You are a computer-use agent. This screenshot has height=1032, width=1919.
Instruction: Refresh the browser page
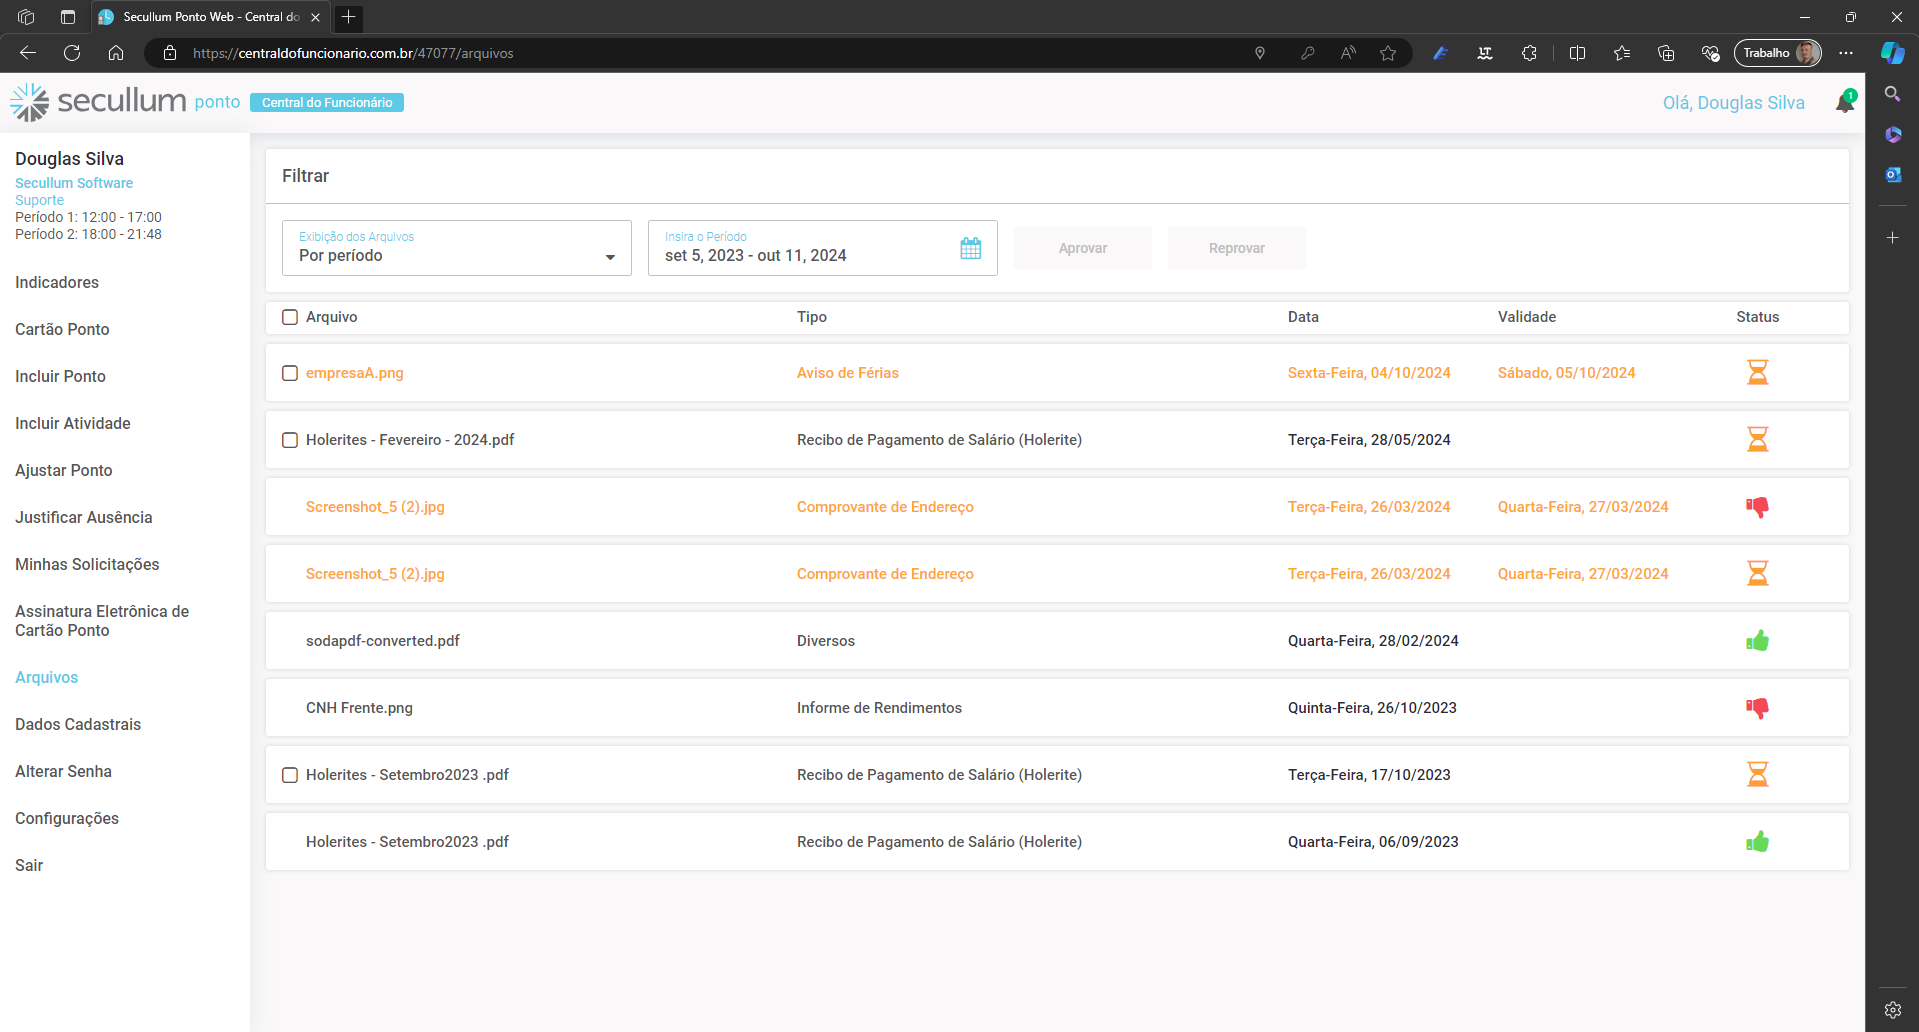(x=72, y=53)
